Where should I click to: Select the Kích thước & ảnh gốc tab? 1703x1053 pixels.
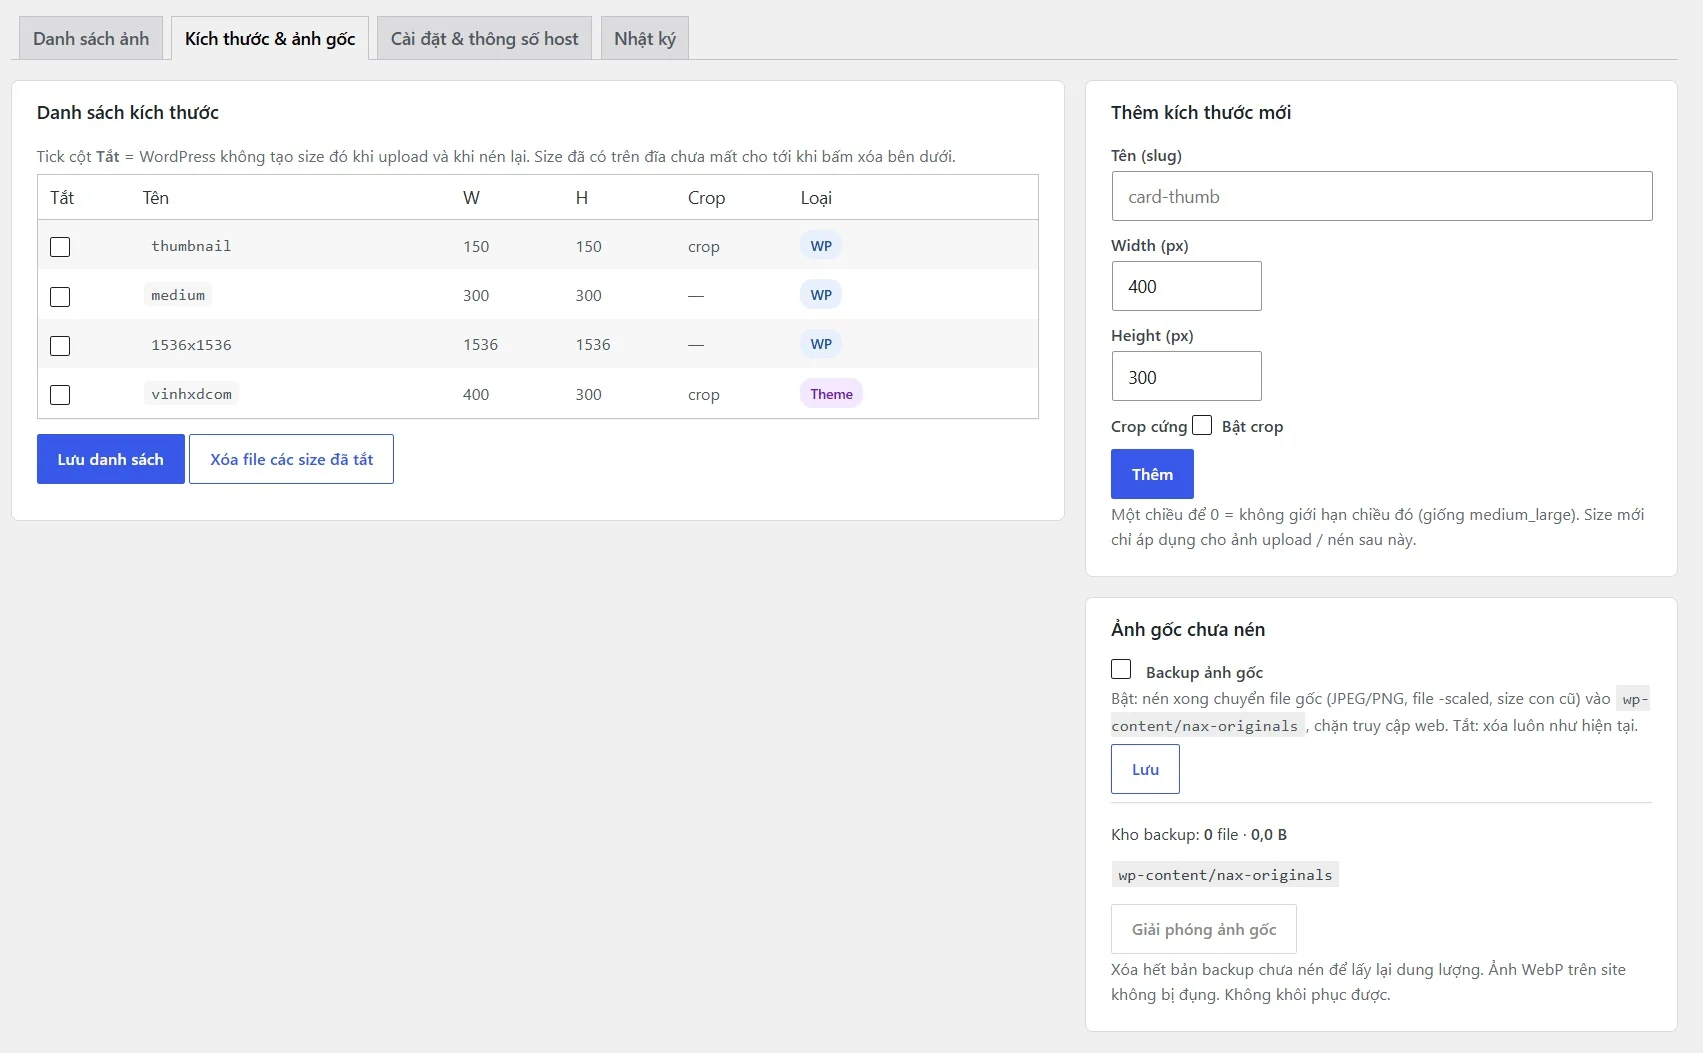tap(270, 38)
